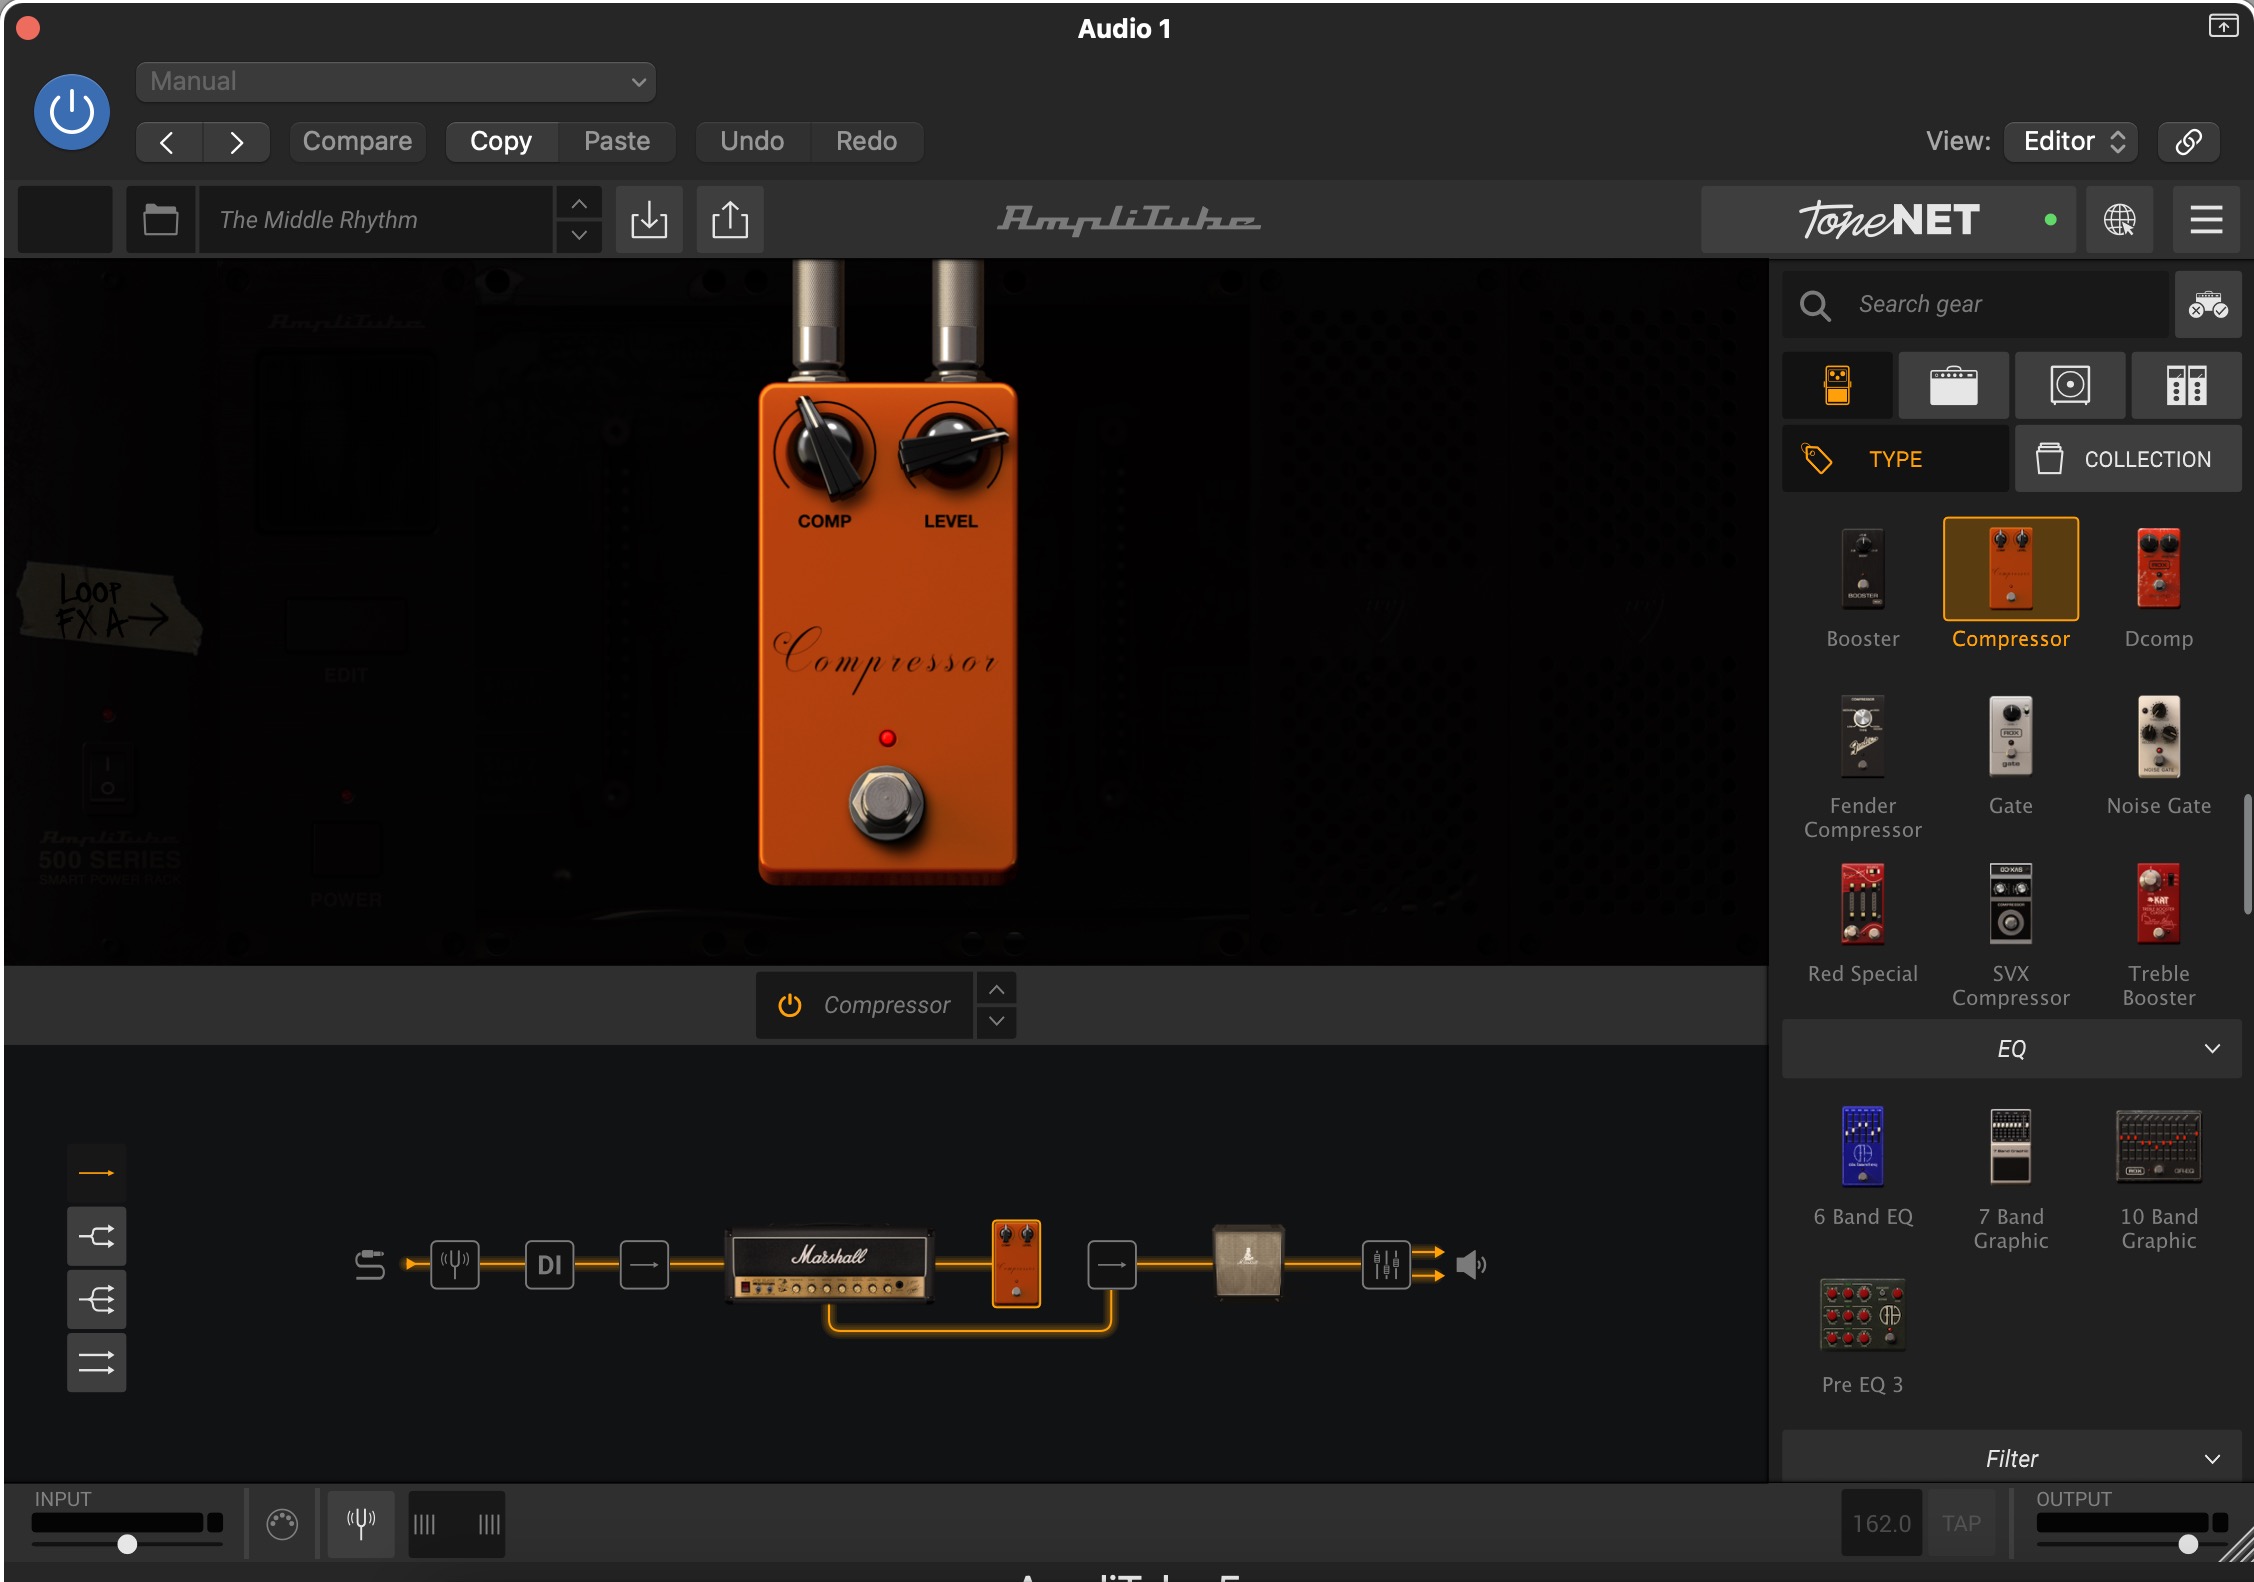Select the Treble Booster pedal

2158,904
